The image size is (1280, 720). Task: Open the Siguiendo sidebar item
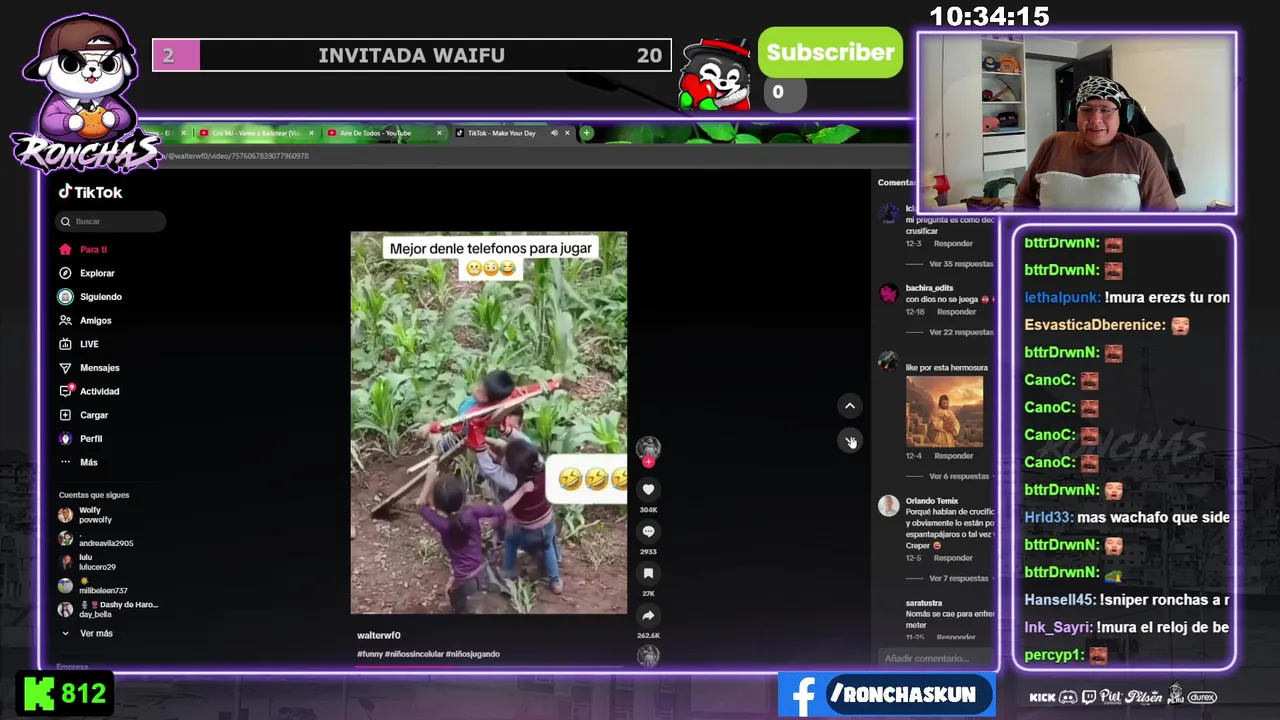click(x=90, y=297)
